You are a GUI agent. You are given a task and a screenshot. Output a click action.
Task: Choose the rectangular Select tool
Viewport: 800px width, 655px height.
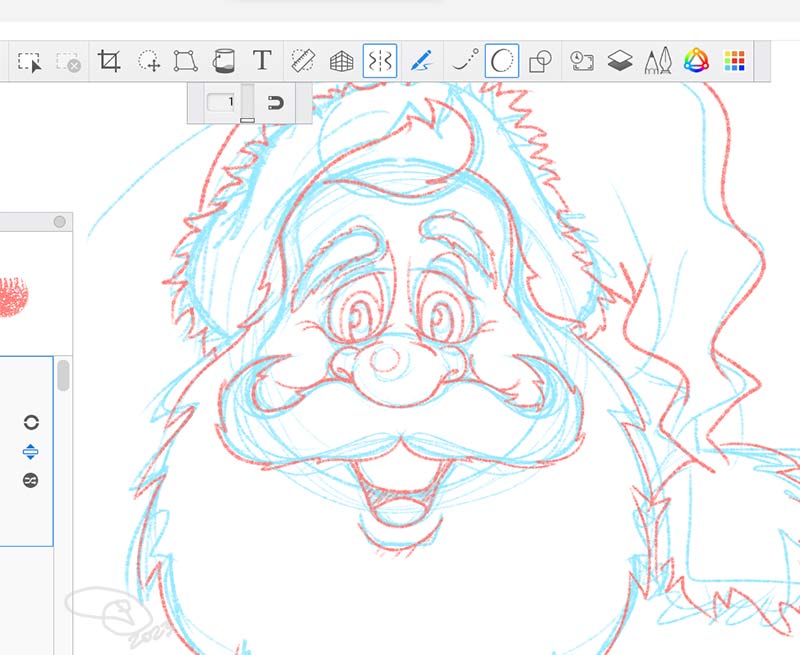(x=30, y=62)
